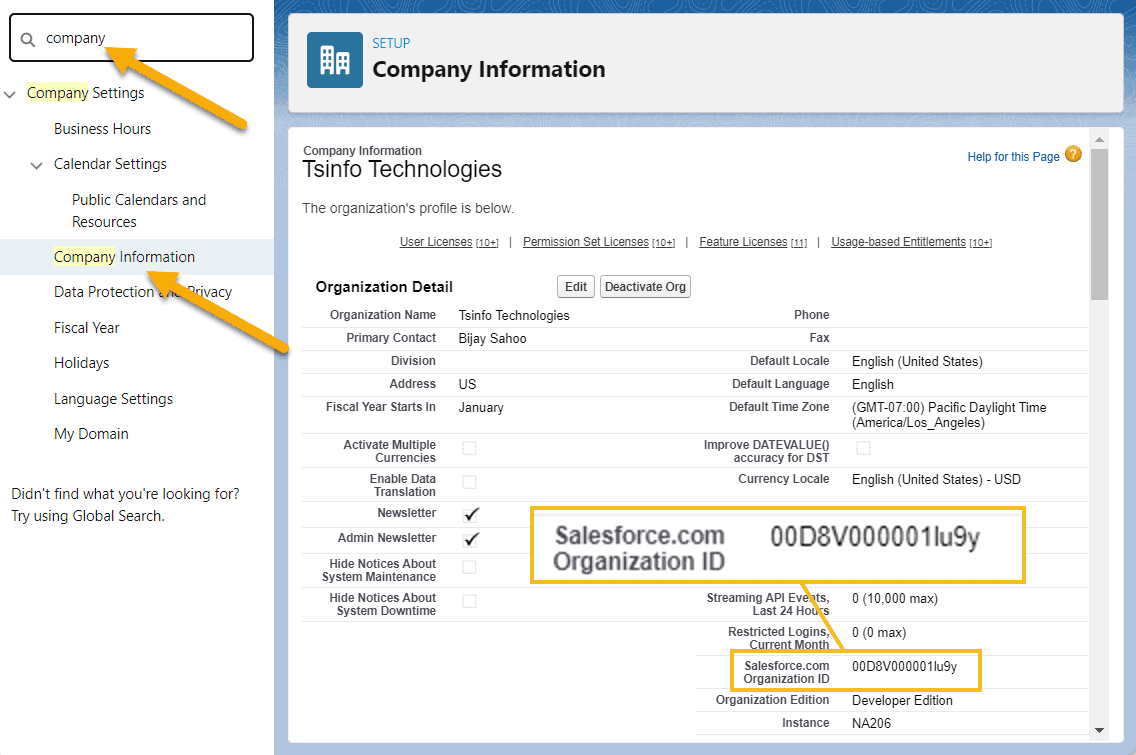
Task: Click the Help question mark icon
Action: pyautogui.click(x=1073, y=155)
